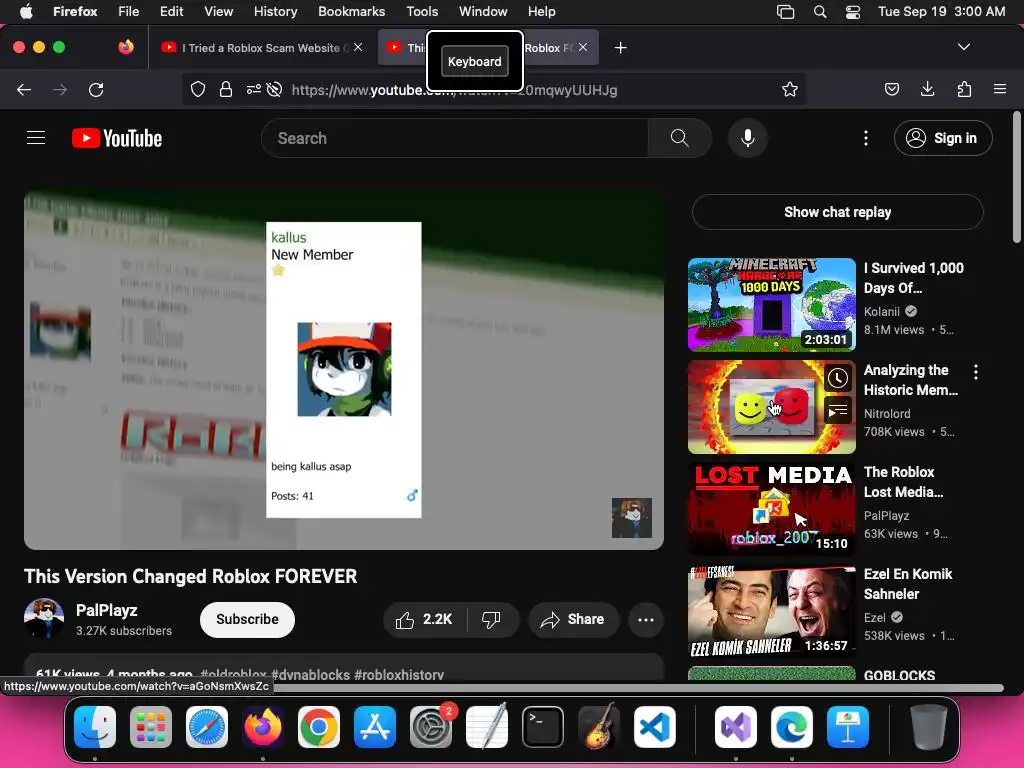Click Show chat replay
1024x768 pixels.
click(837, 212)
